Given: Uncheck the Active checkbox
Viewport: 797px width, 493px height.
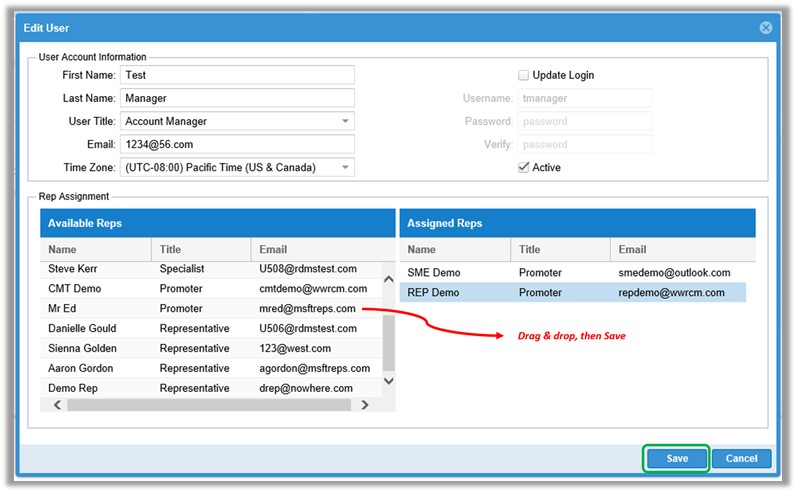Looking at the screenshot, I should tap(523, 167).
